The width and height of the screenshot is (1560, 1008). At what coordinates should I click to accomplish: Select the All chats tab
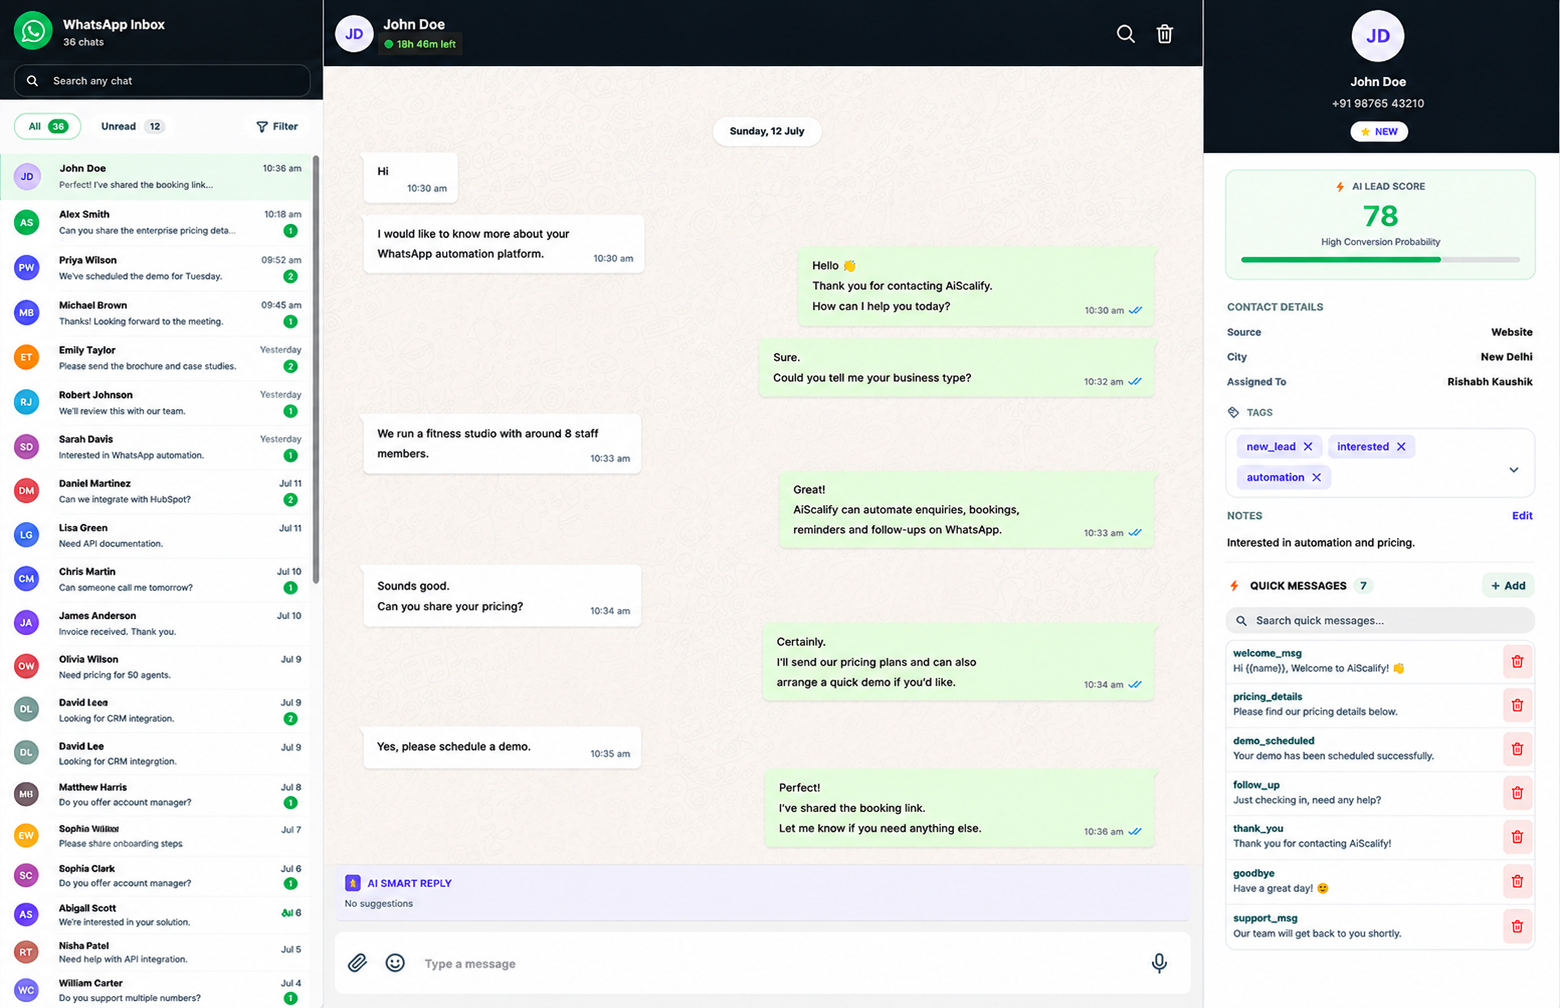point(47,127)
